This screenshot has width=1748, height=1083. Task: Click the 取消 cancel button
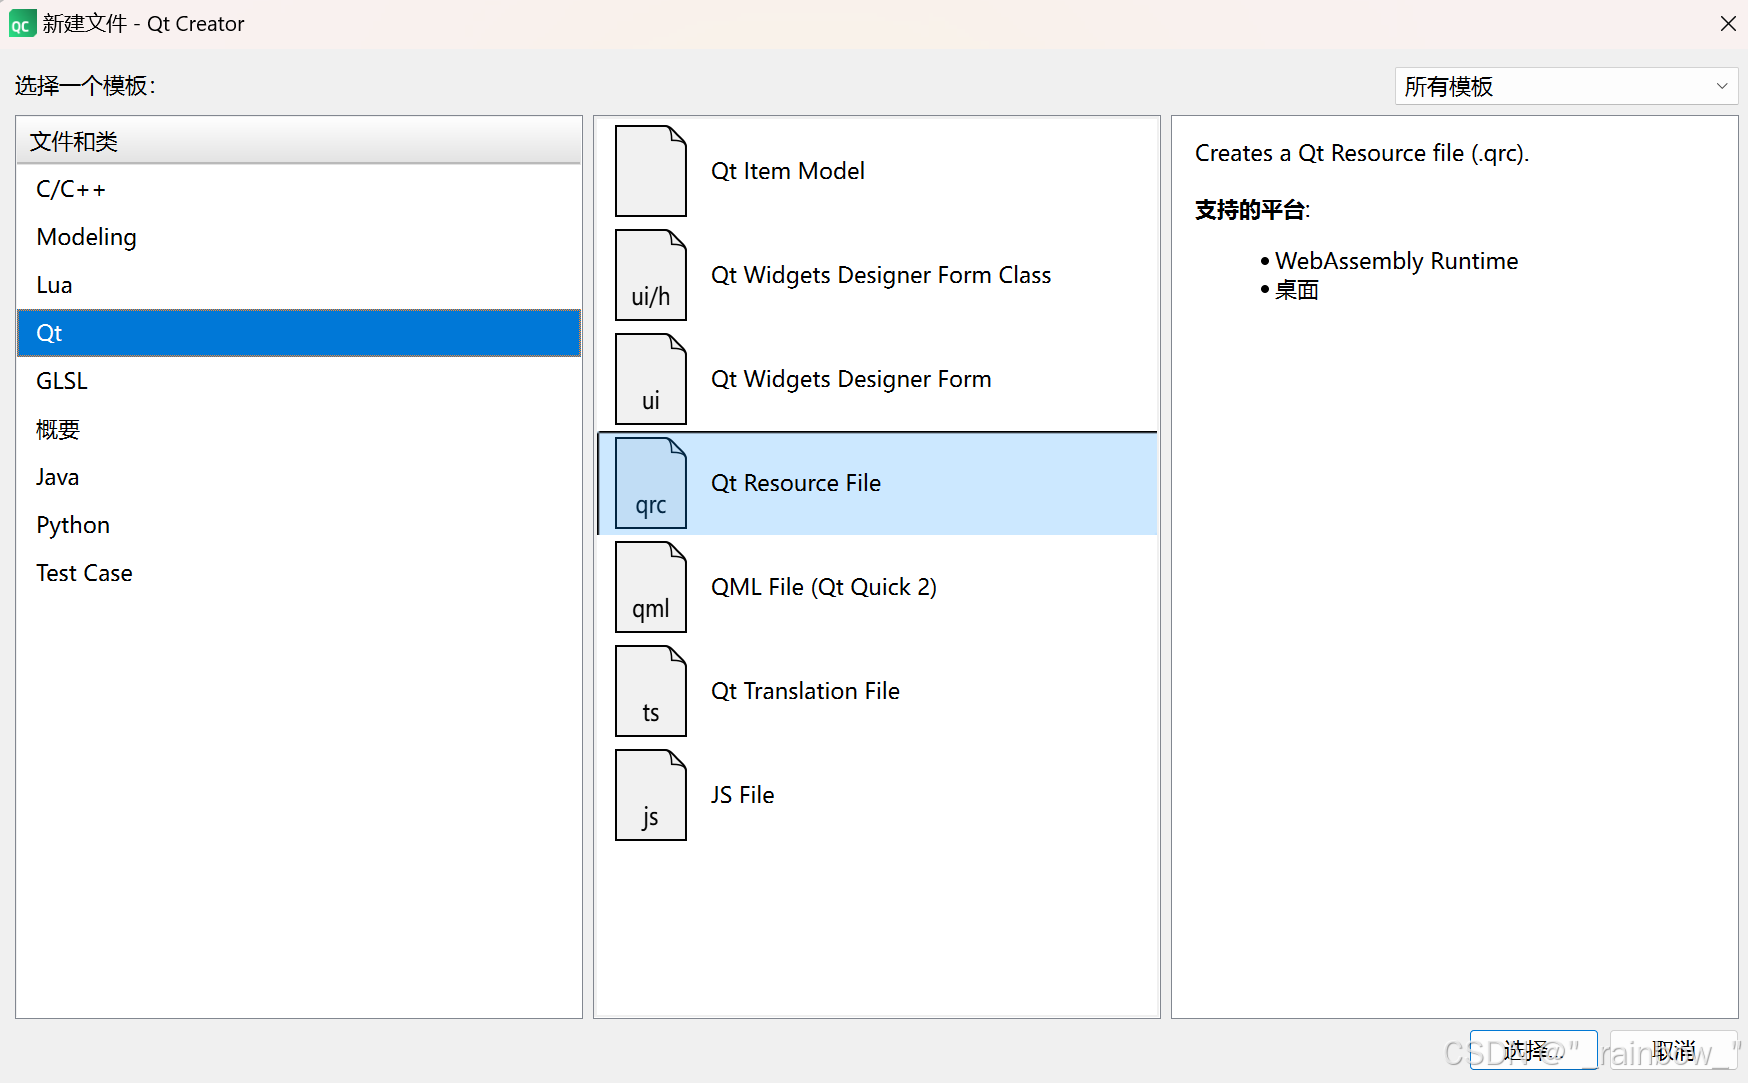(x=1673, y=1050)
